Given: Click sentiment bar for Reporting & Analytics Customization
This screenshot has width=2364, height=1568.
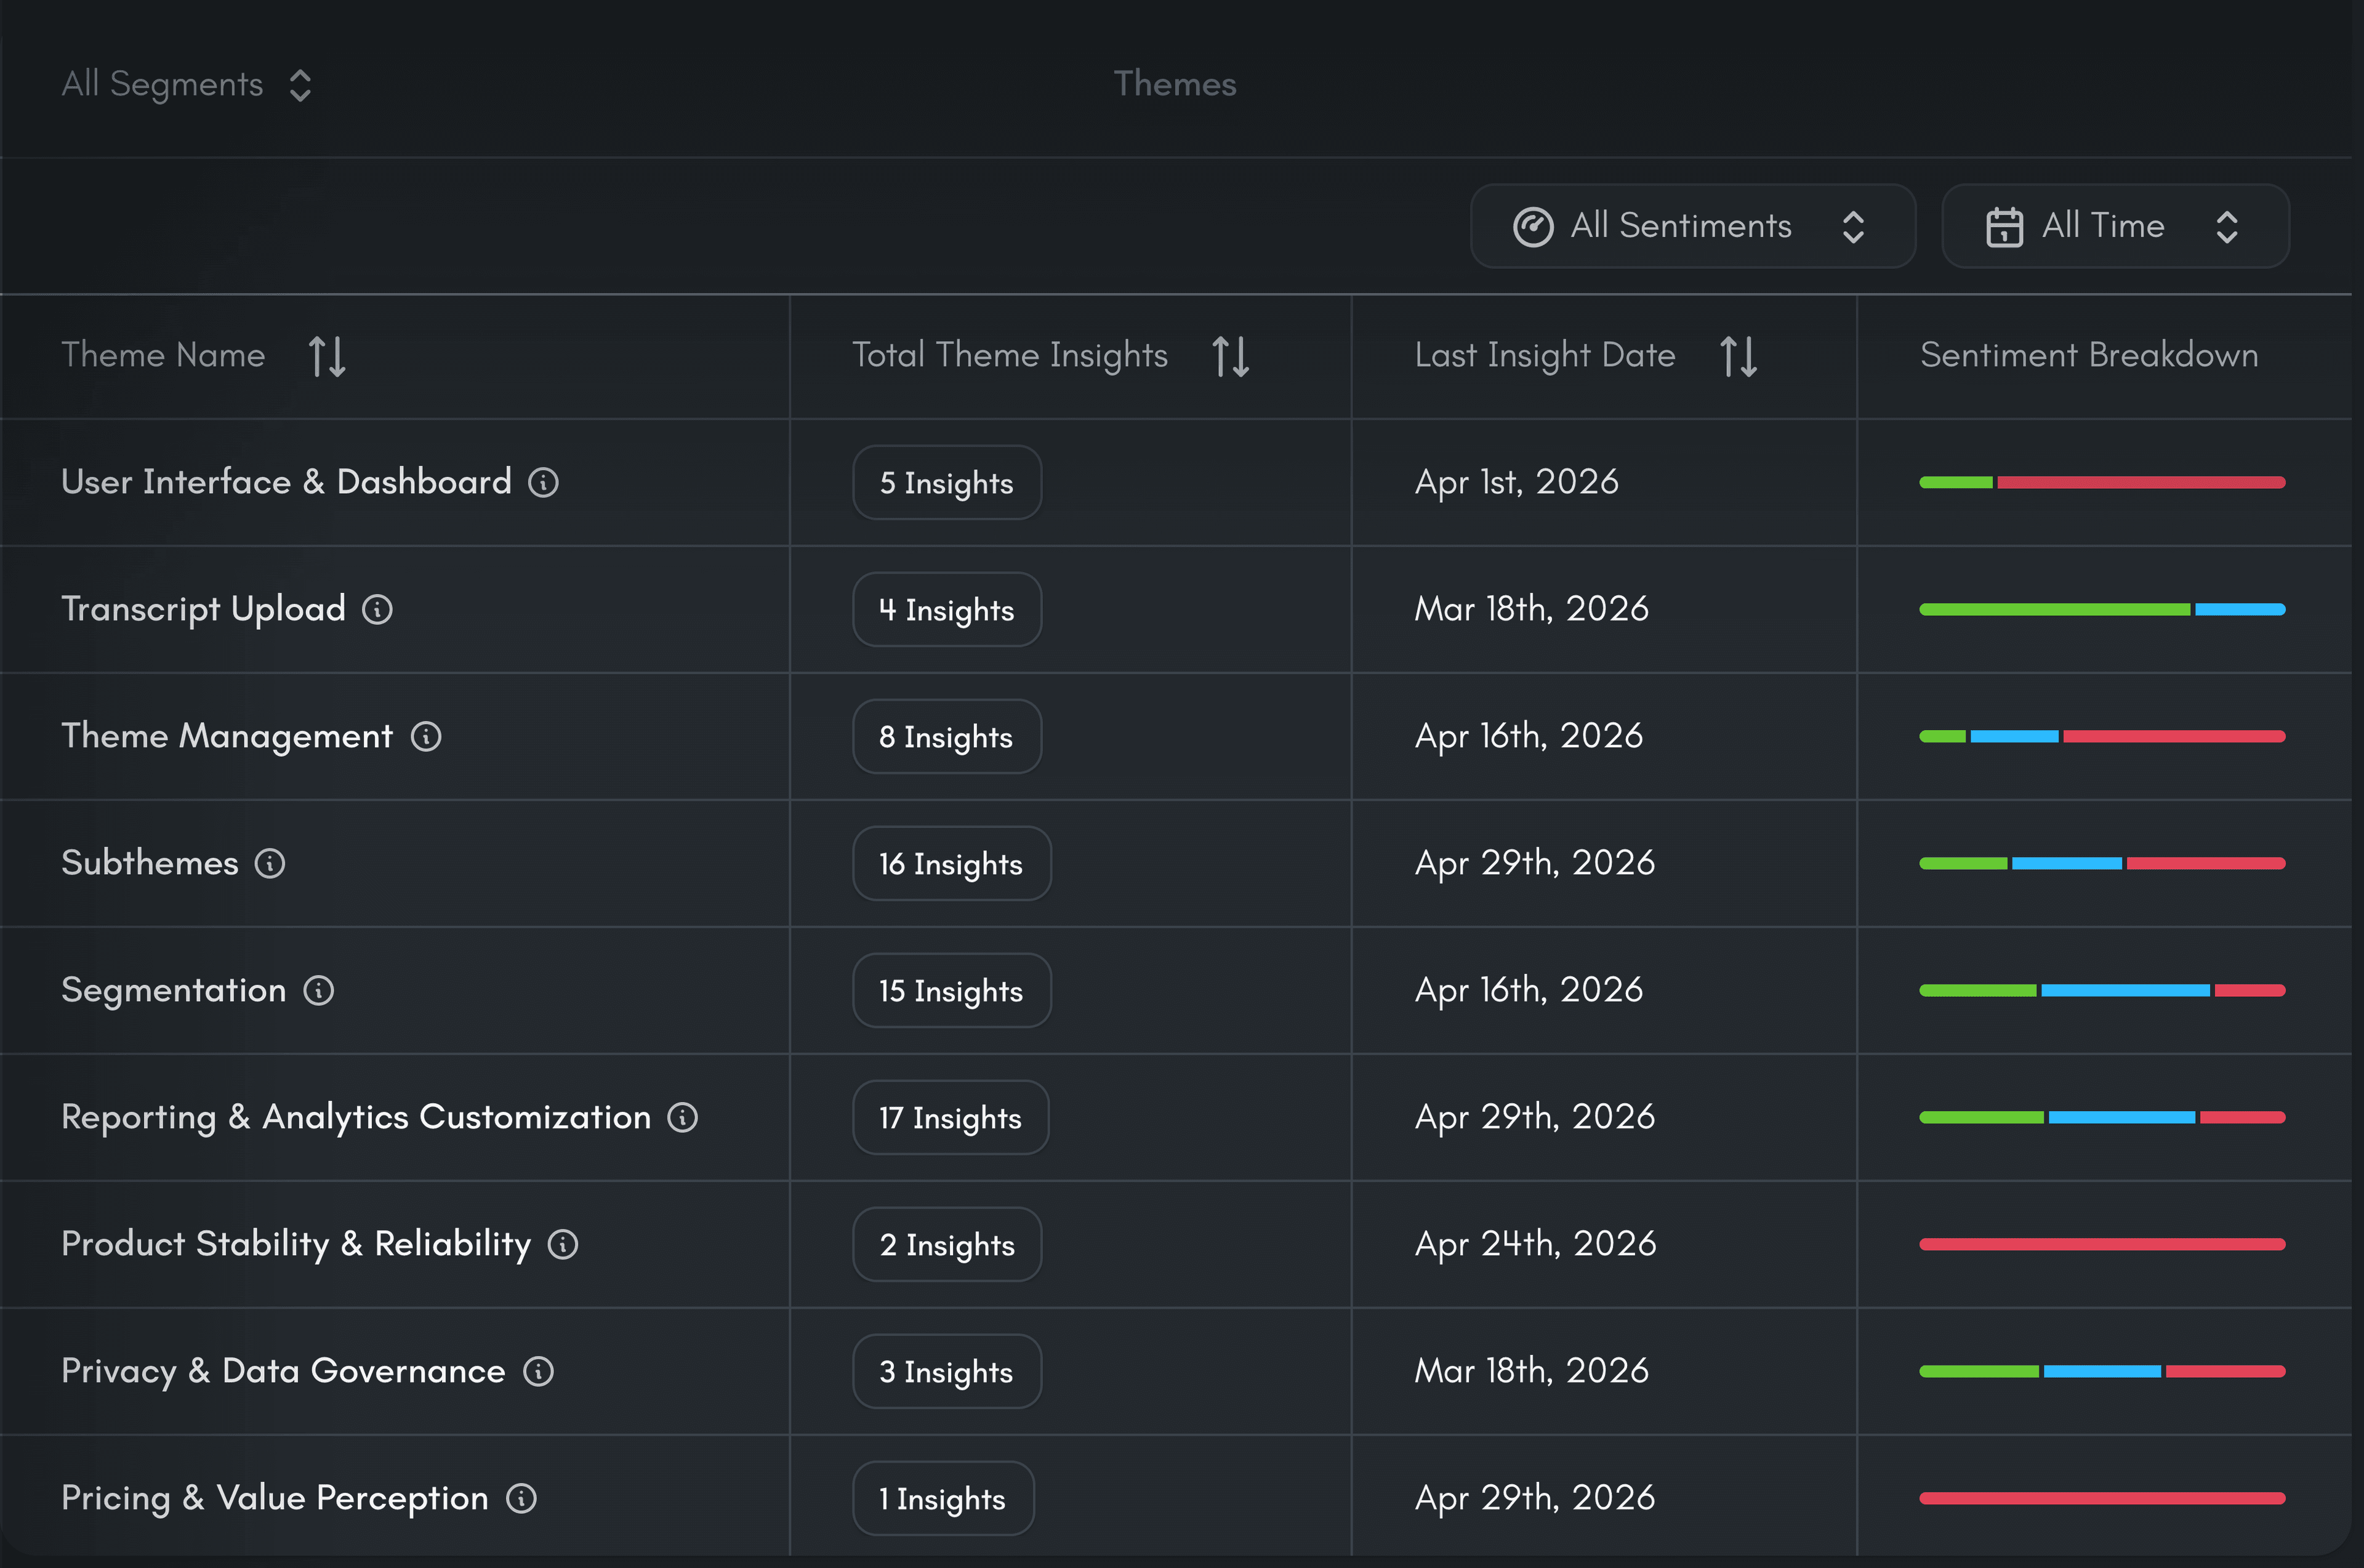Looking at the screenshot, I should pyautogui.click(x=2102, y=1118).
